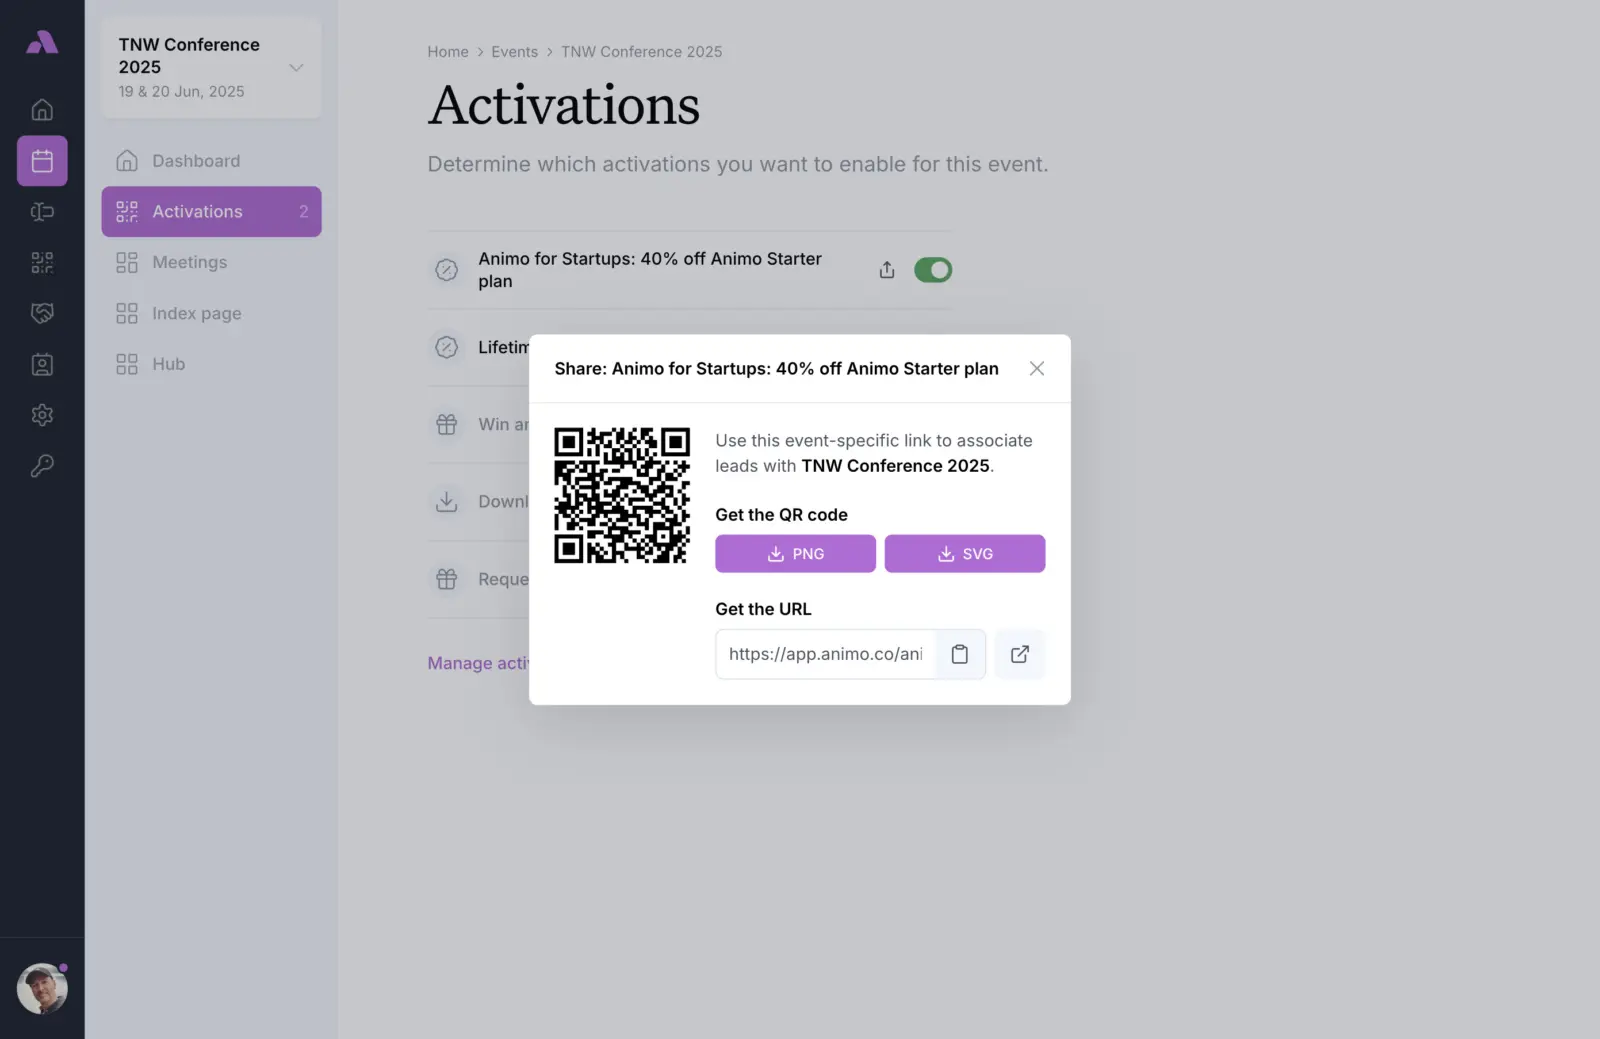Copy the URL using the clipboard icon
The width and height of the screenshot is (1600, 1039).
[x=959, y=654]
